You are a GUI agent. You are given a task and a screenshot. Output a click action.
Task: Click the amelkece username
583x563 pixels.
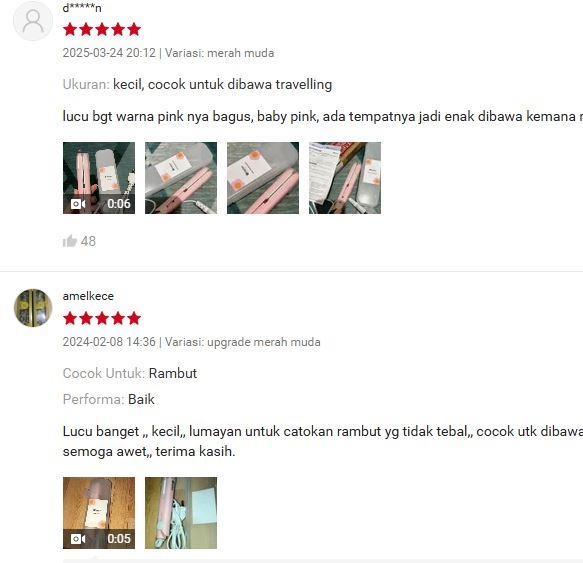coord(88,296)
